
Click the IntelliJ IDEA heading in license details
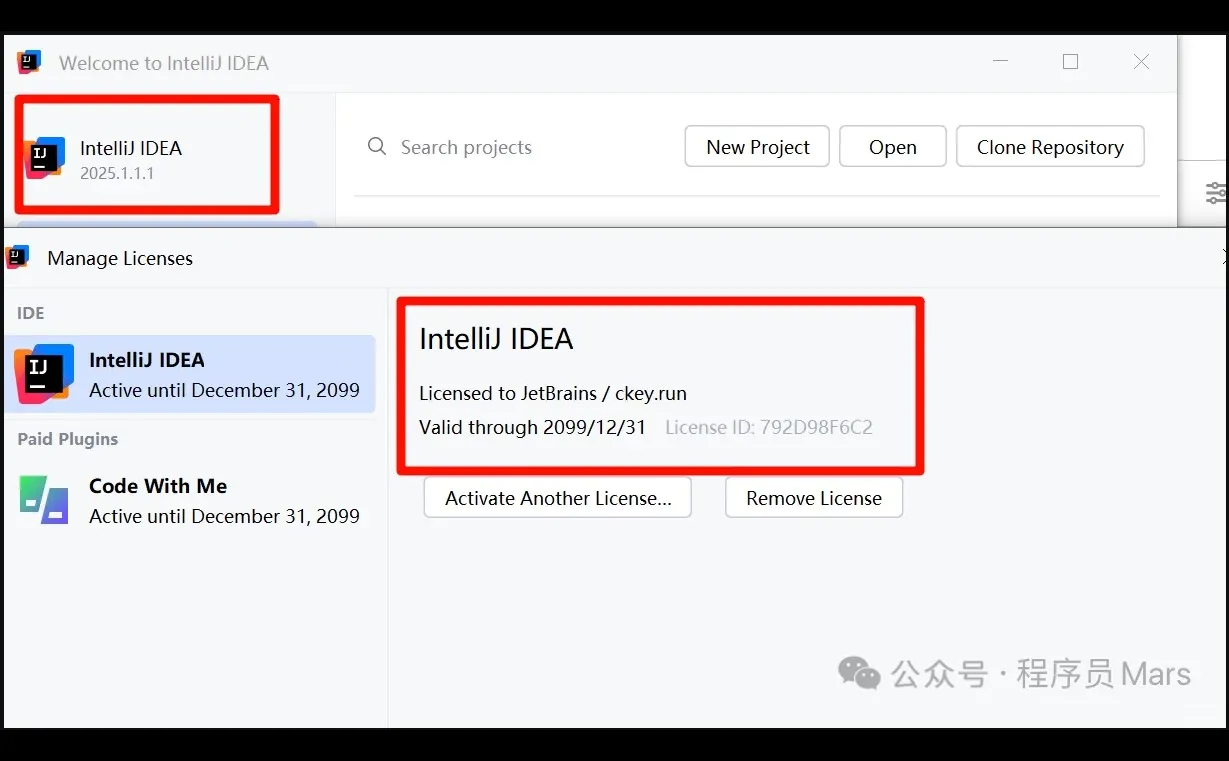pyautogui.click(x=496, y=339)
